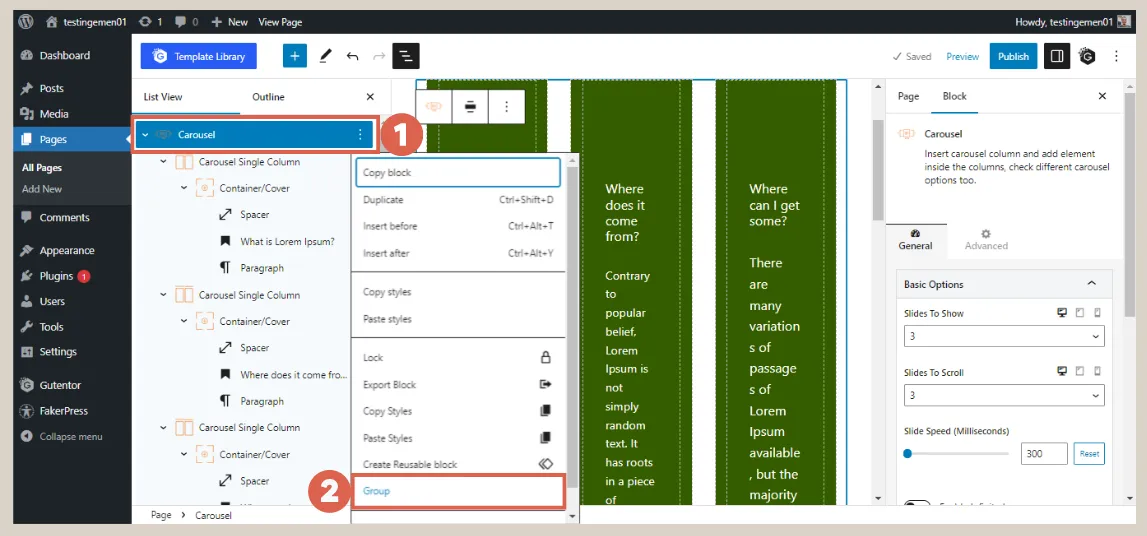Collapse the Carousel item in List View
This screenshot has height=536, width=1147.
pyautogui.click(x=146, y=135)
